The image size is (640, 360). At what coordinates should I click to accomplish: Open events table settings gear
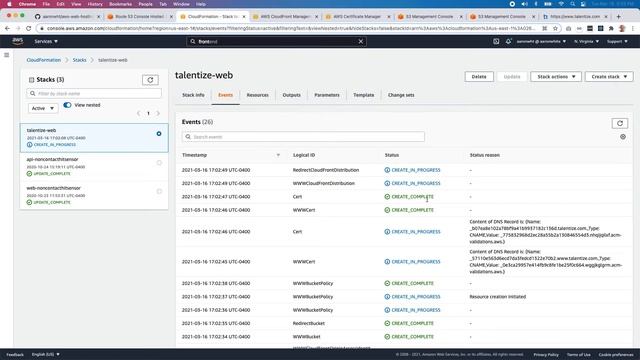coord(623,137)
